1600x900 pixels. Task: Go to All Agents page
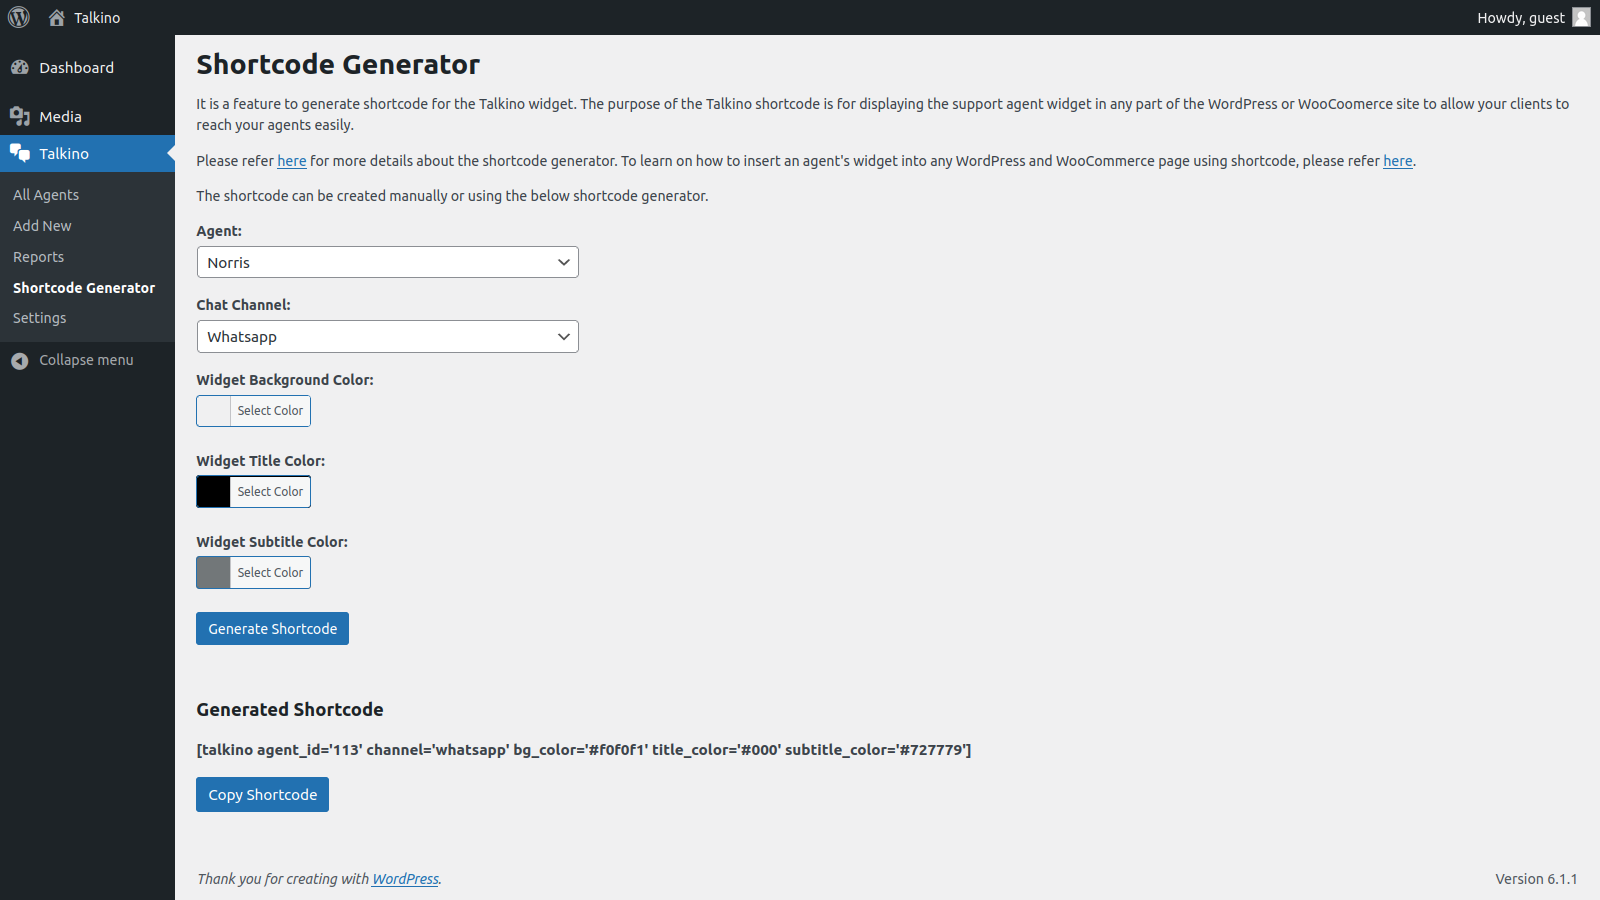point(46,195)
